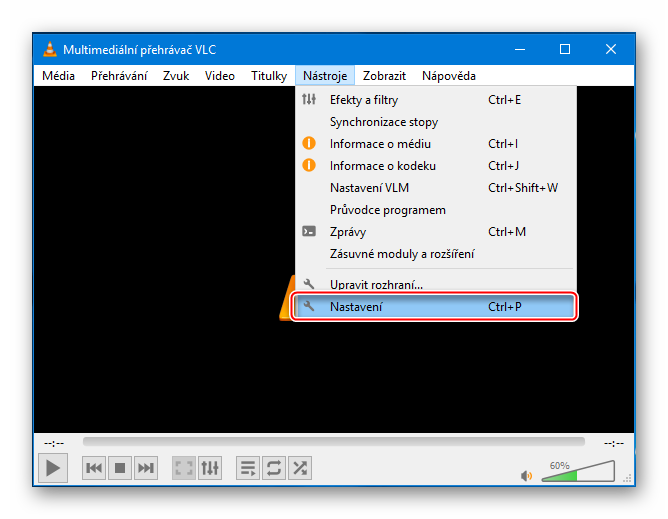Open the Titulky menu

coord(269,76)
